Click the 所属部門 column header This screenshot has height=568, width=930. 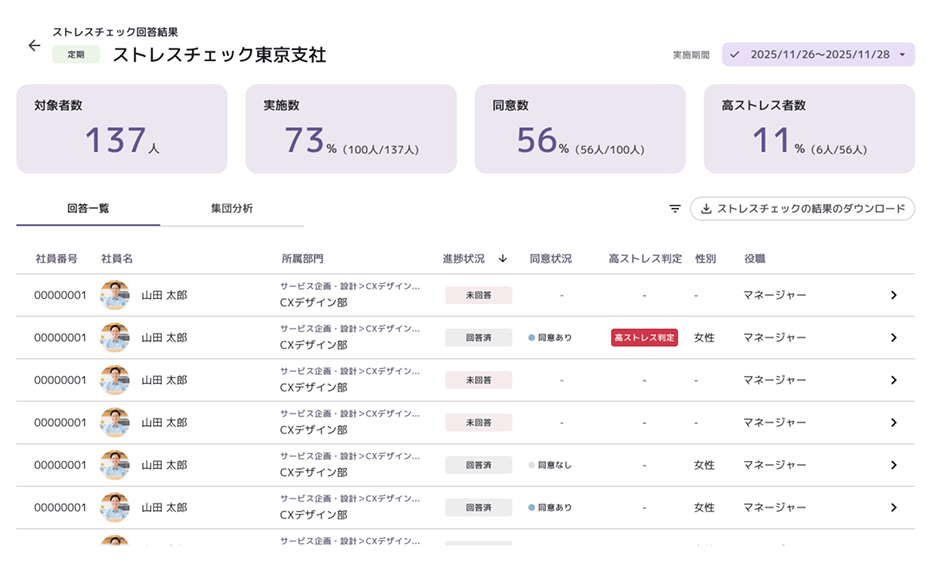coord(302,259)
